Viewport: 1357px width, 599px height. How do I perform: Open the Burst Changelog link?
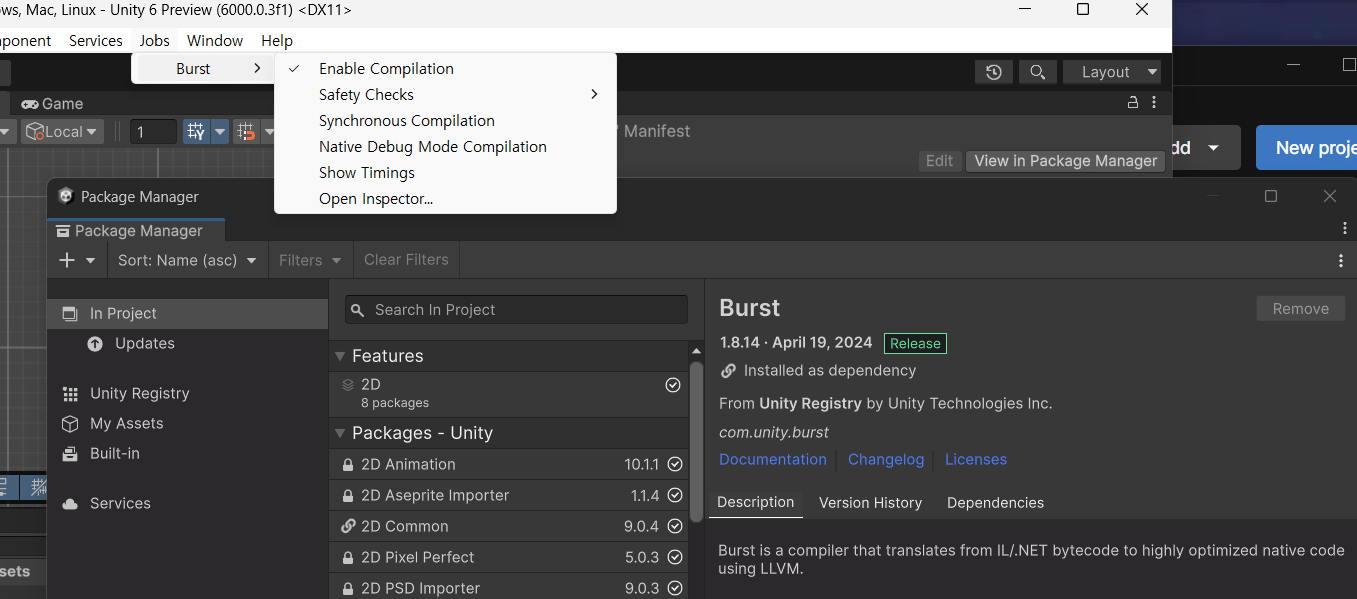(x=886, y=460)
